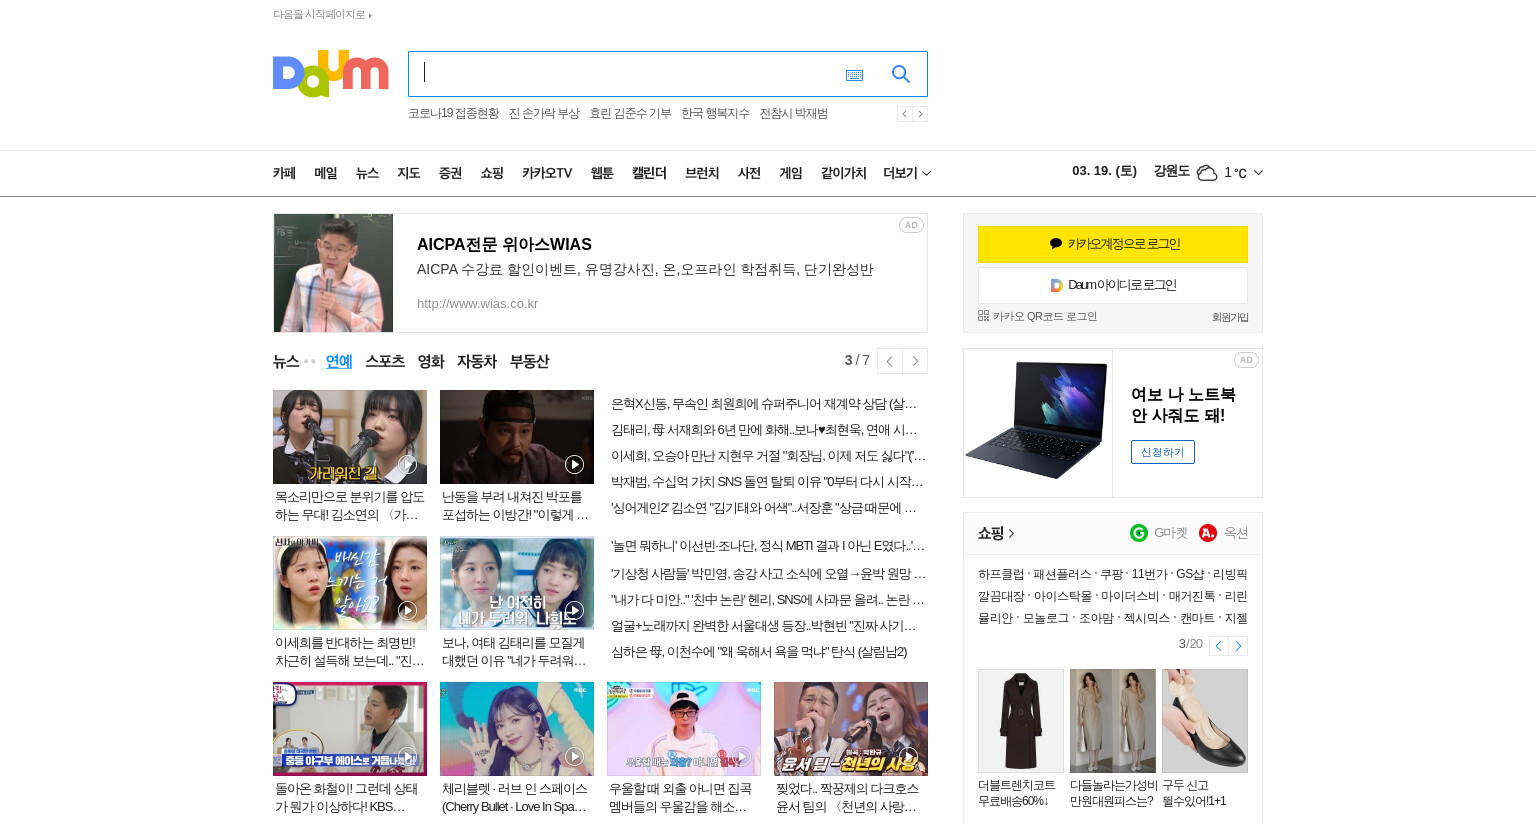Expand the 더보기 menu
Viewport: 1536px width, 824px height.
coord(907,173)
